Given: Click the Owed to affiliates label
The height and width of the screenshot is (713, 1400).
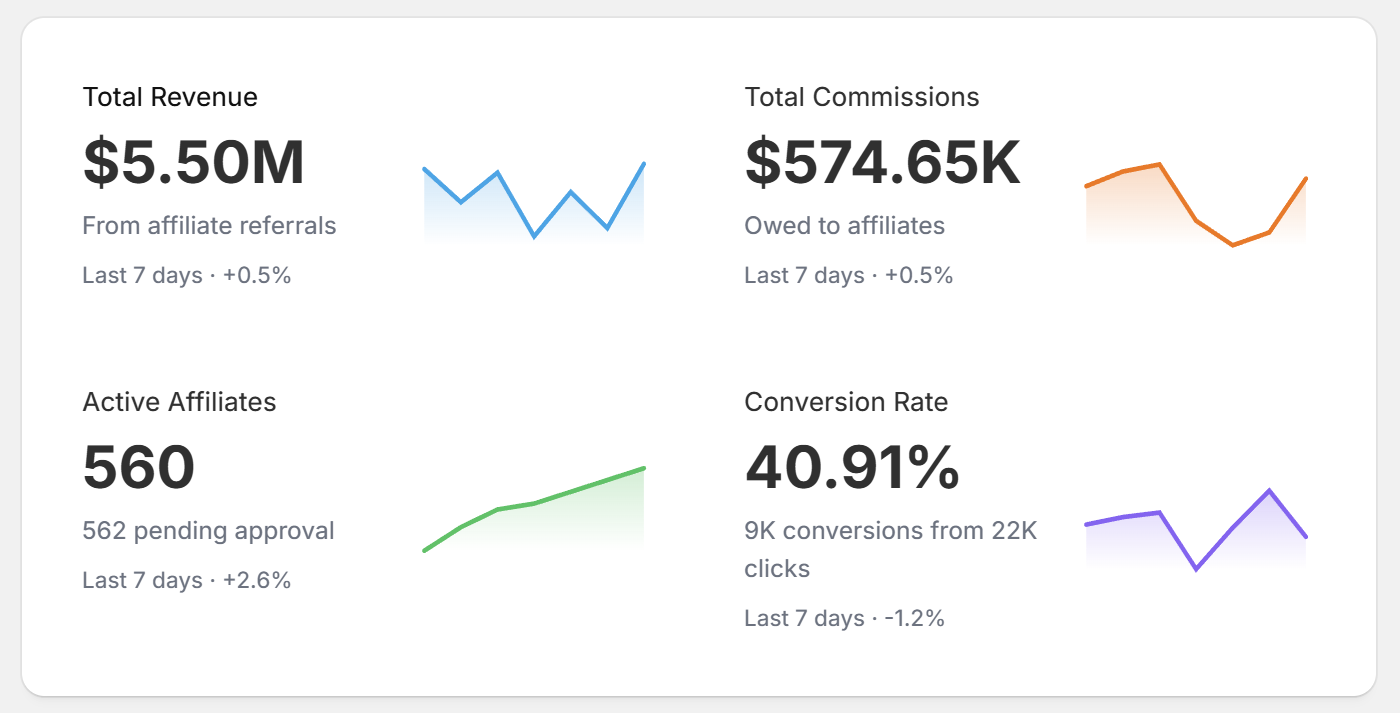Looking at the screenshot, I should point(844,225).
